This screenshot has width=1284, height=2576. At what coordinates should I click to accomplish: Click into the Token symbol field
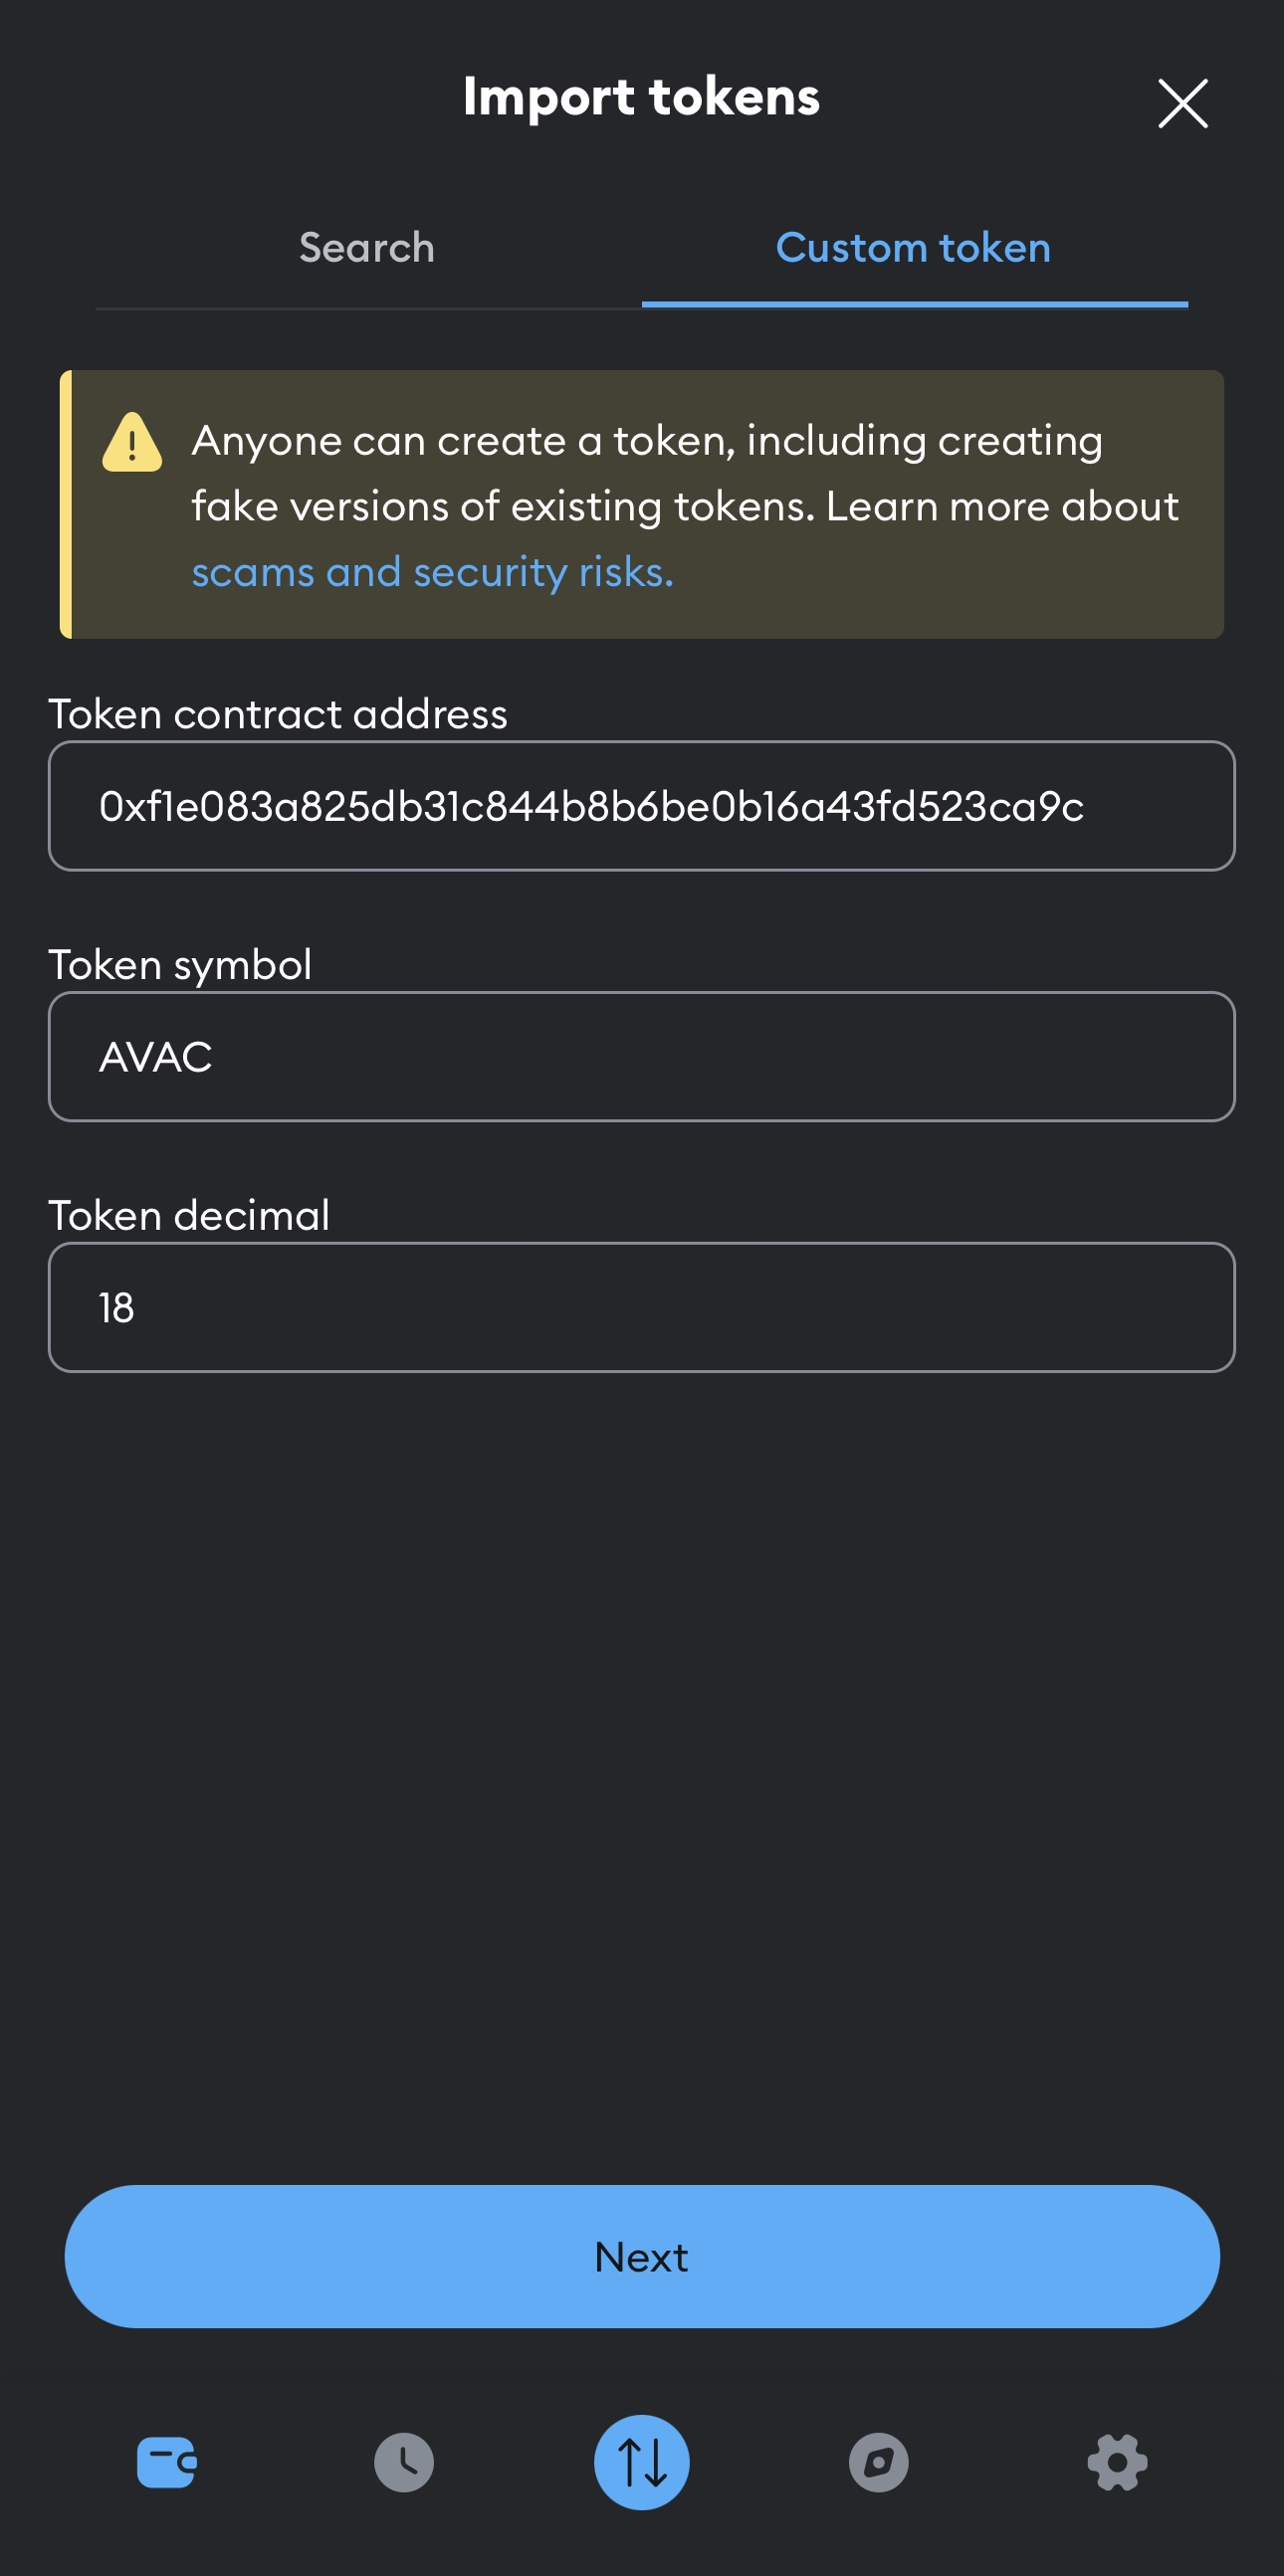[x=641, y=1057]
